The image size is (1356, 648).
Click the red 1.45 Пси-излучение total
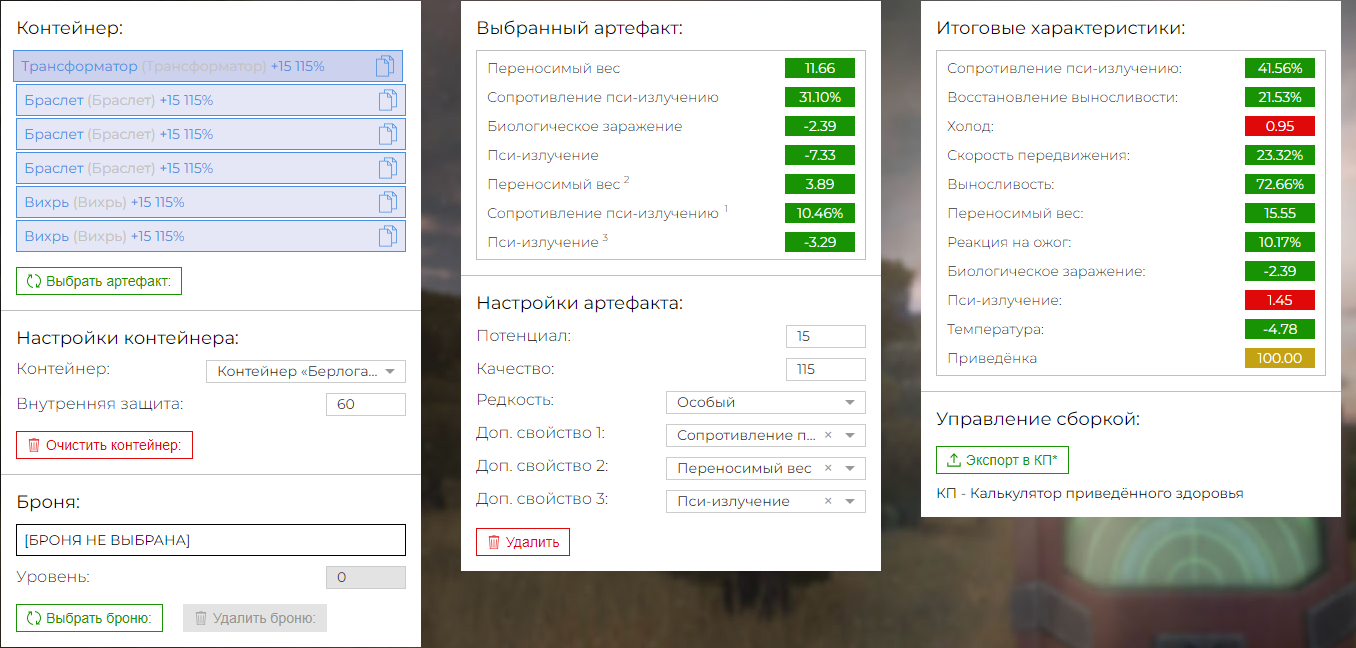[x=1280, y=300]
